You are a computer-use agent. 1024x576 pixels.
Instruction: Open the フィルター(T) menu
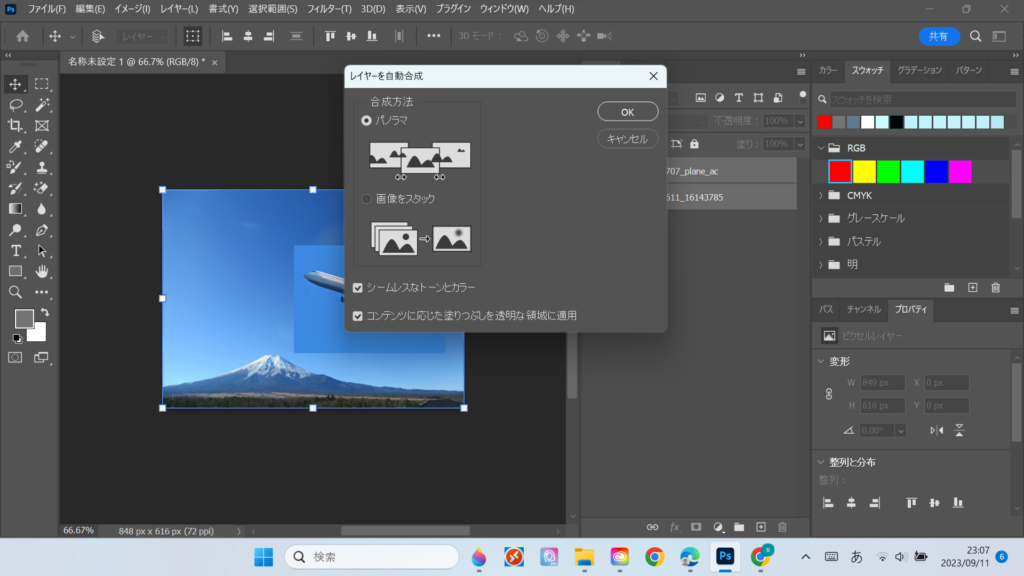pos(329,9)
